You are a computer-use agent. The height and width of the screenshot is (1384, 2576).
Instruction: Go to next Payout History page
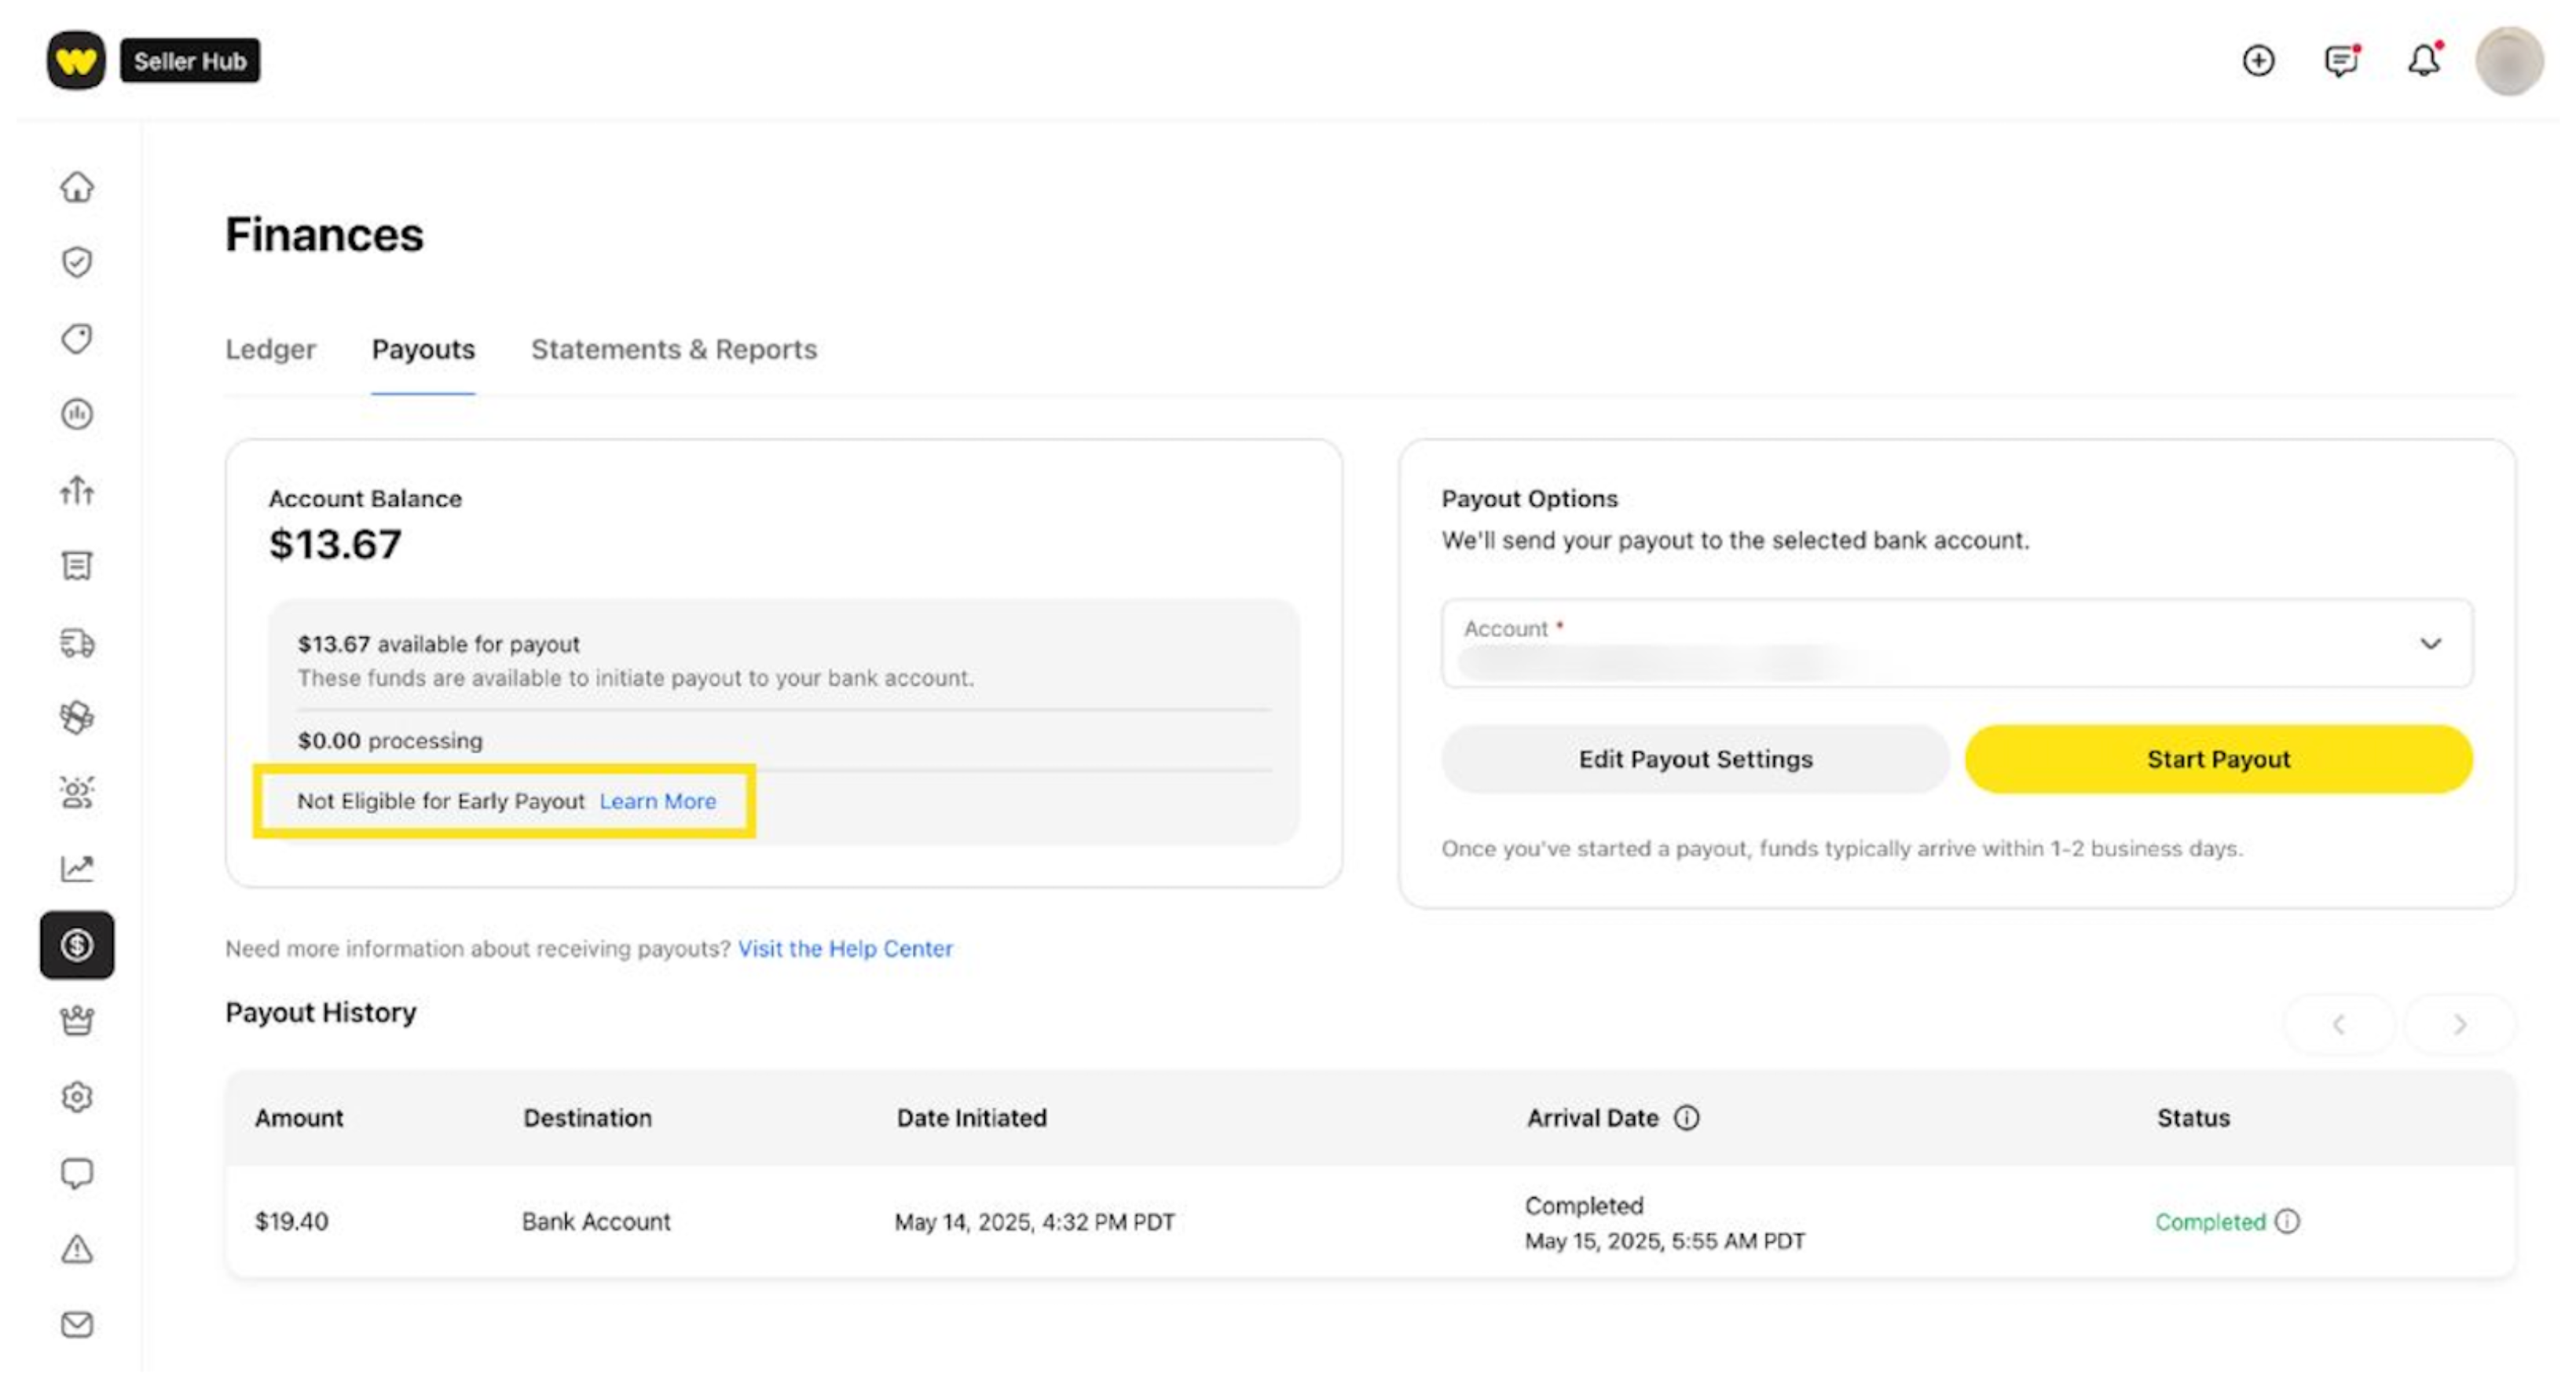coord(2460,1024)
